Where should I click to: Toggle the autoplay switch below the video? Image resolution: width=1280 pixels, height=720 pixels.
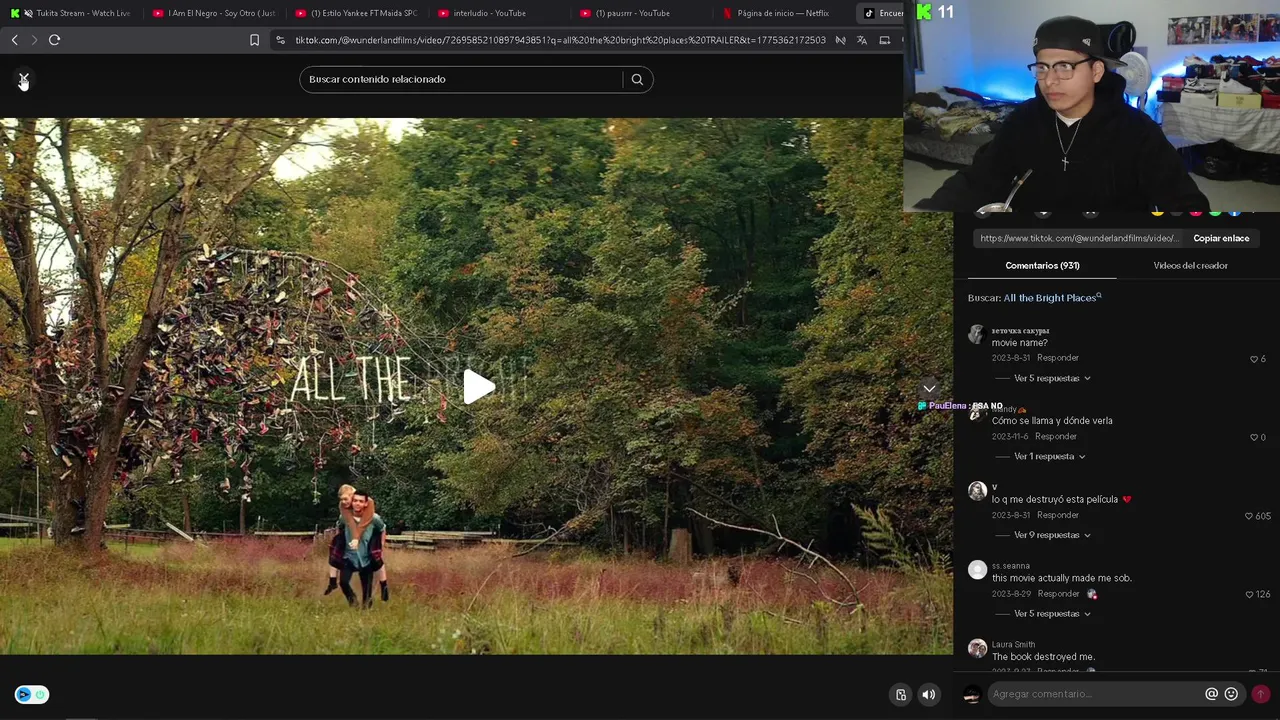[31, 694]
